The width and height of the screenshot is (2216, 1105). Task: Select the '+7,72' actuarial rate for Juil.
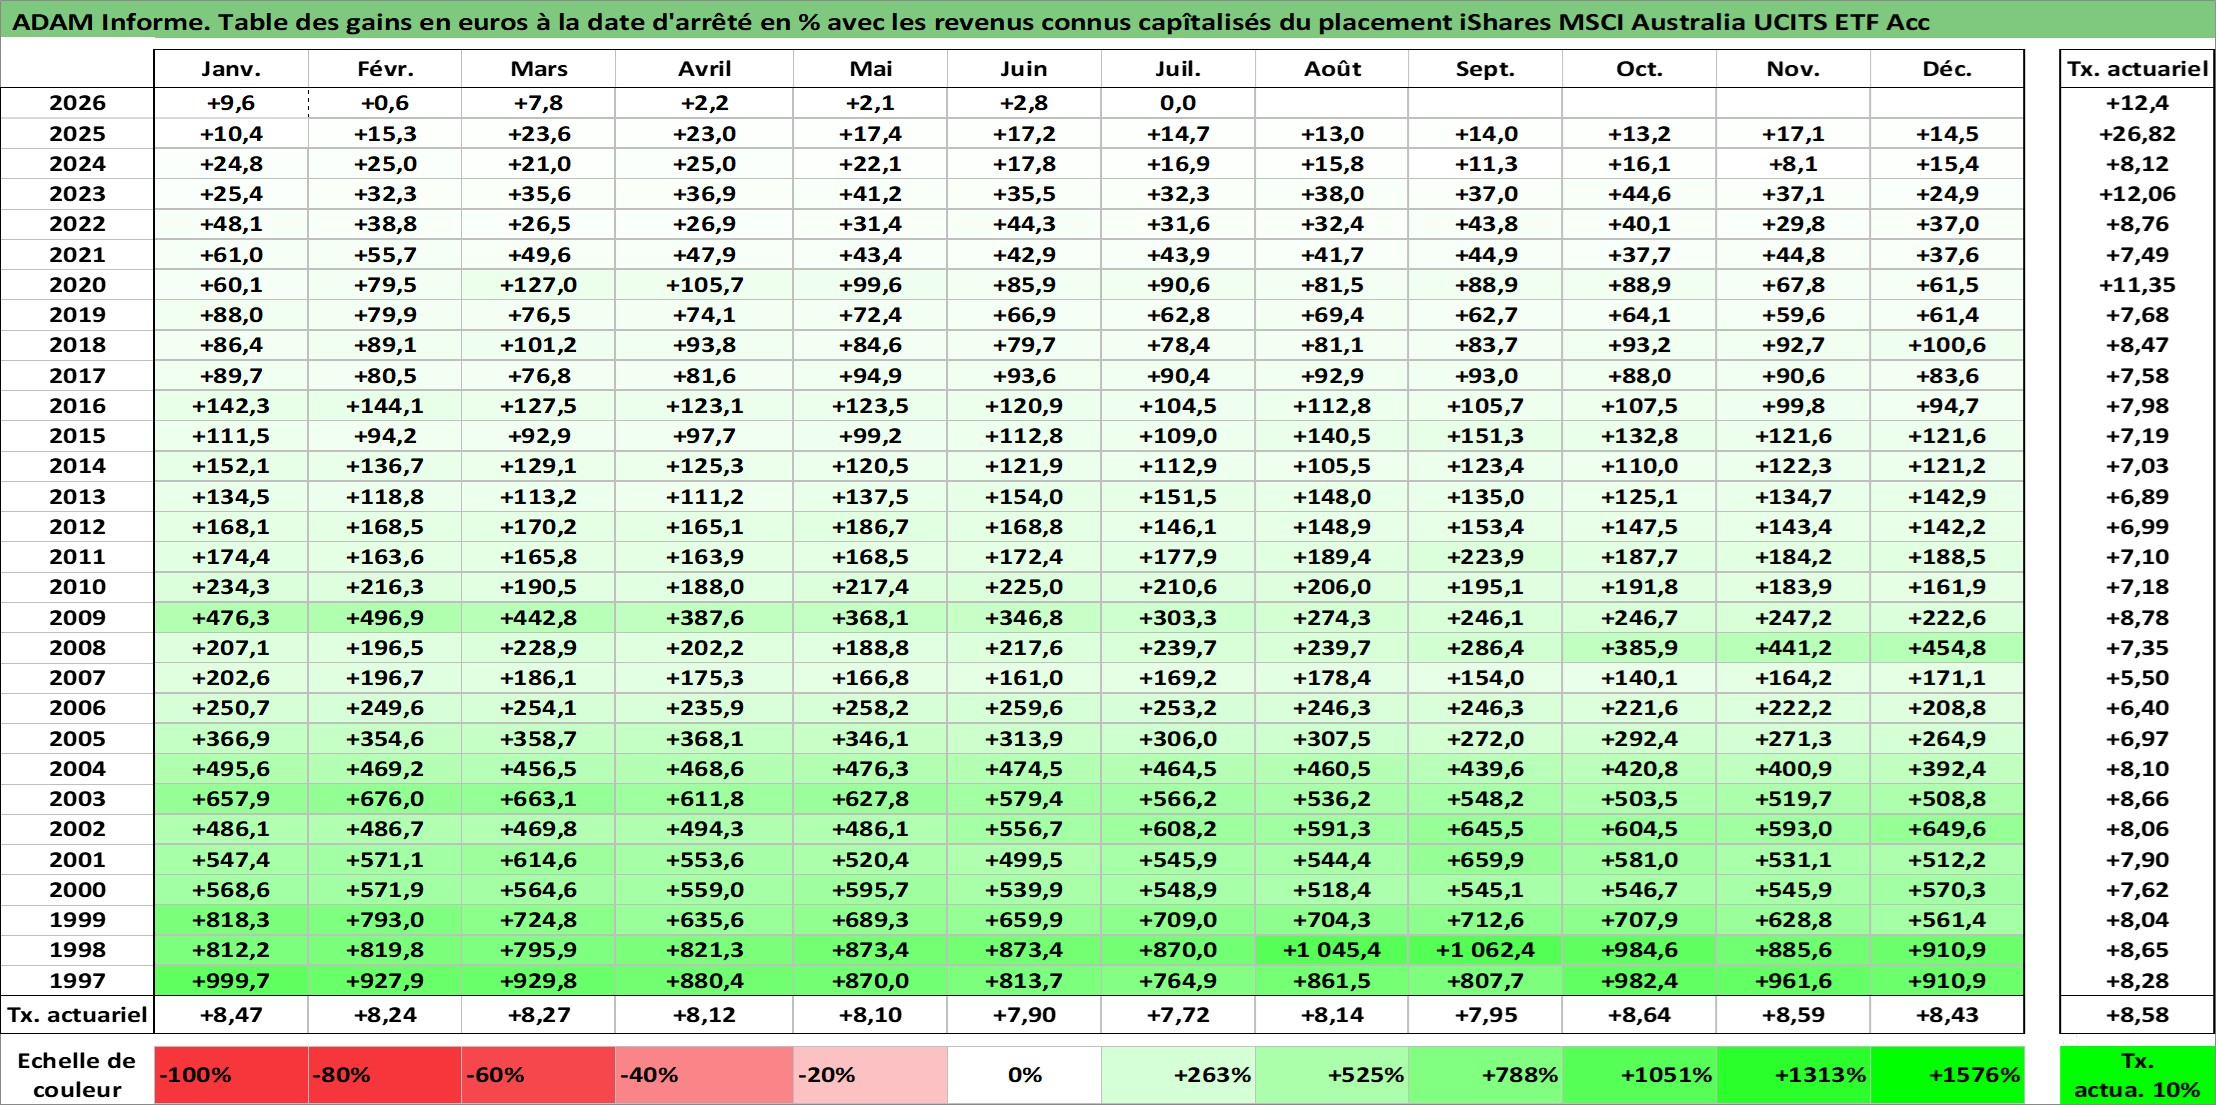(1178, 1015)
